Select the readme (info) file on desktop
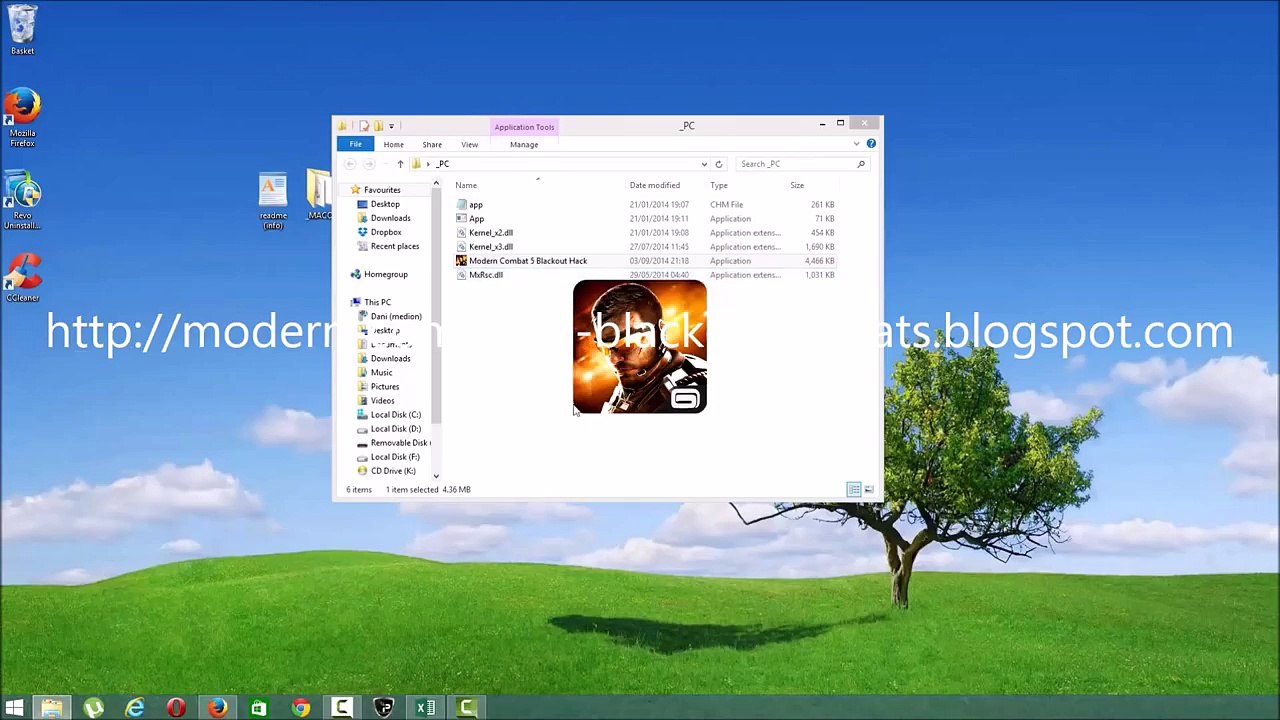Screen dimensions: 1280x720 point(273,201)
